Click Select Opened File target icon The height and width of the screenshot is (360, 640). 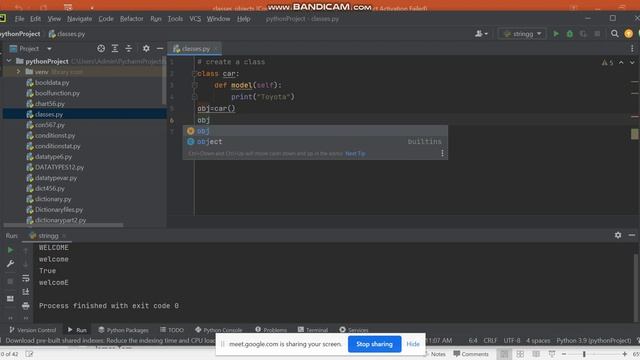(101, 49)
